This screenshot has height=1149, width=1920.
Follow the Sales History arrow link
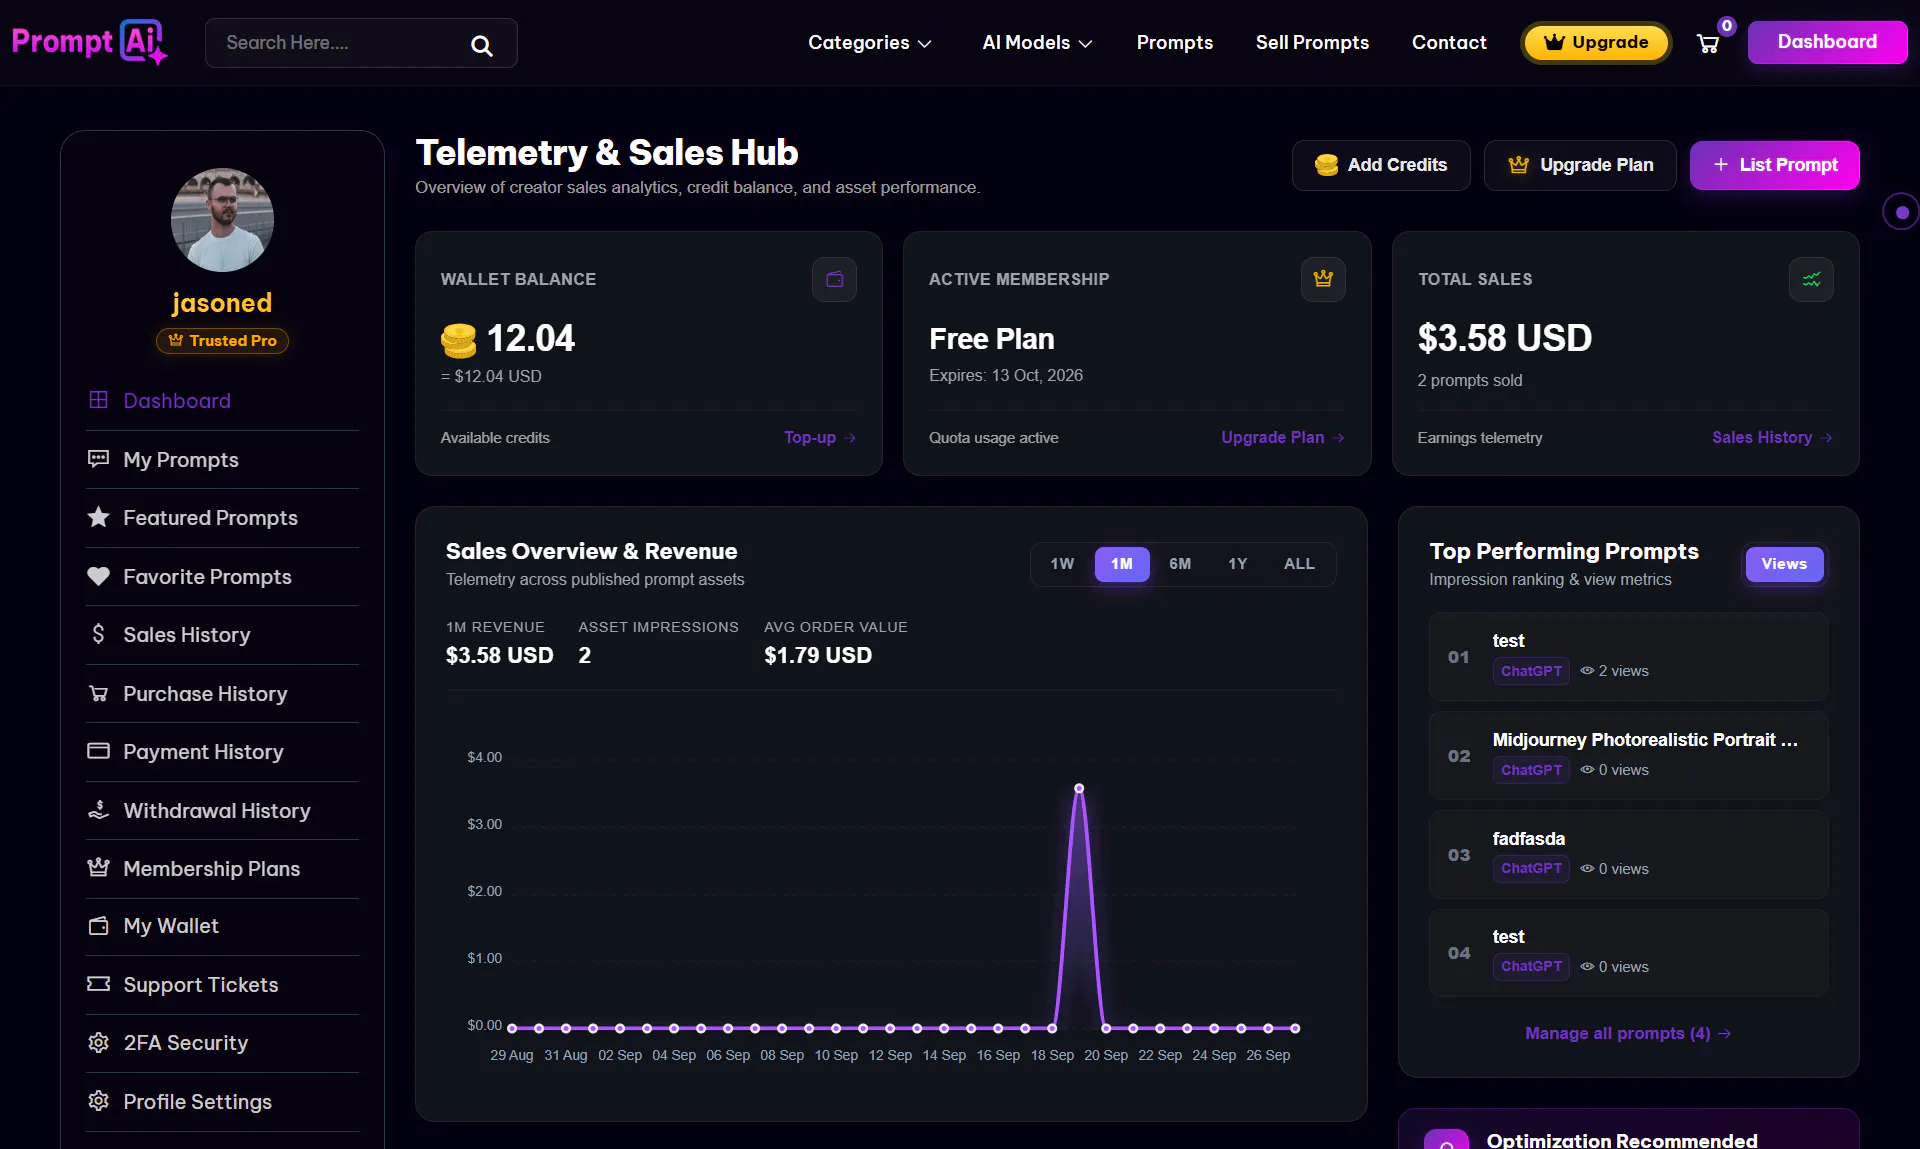tap(1772, 438)
